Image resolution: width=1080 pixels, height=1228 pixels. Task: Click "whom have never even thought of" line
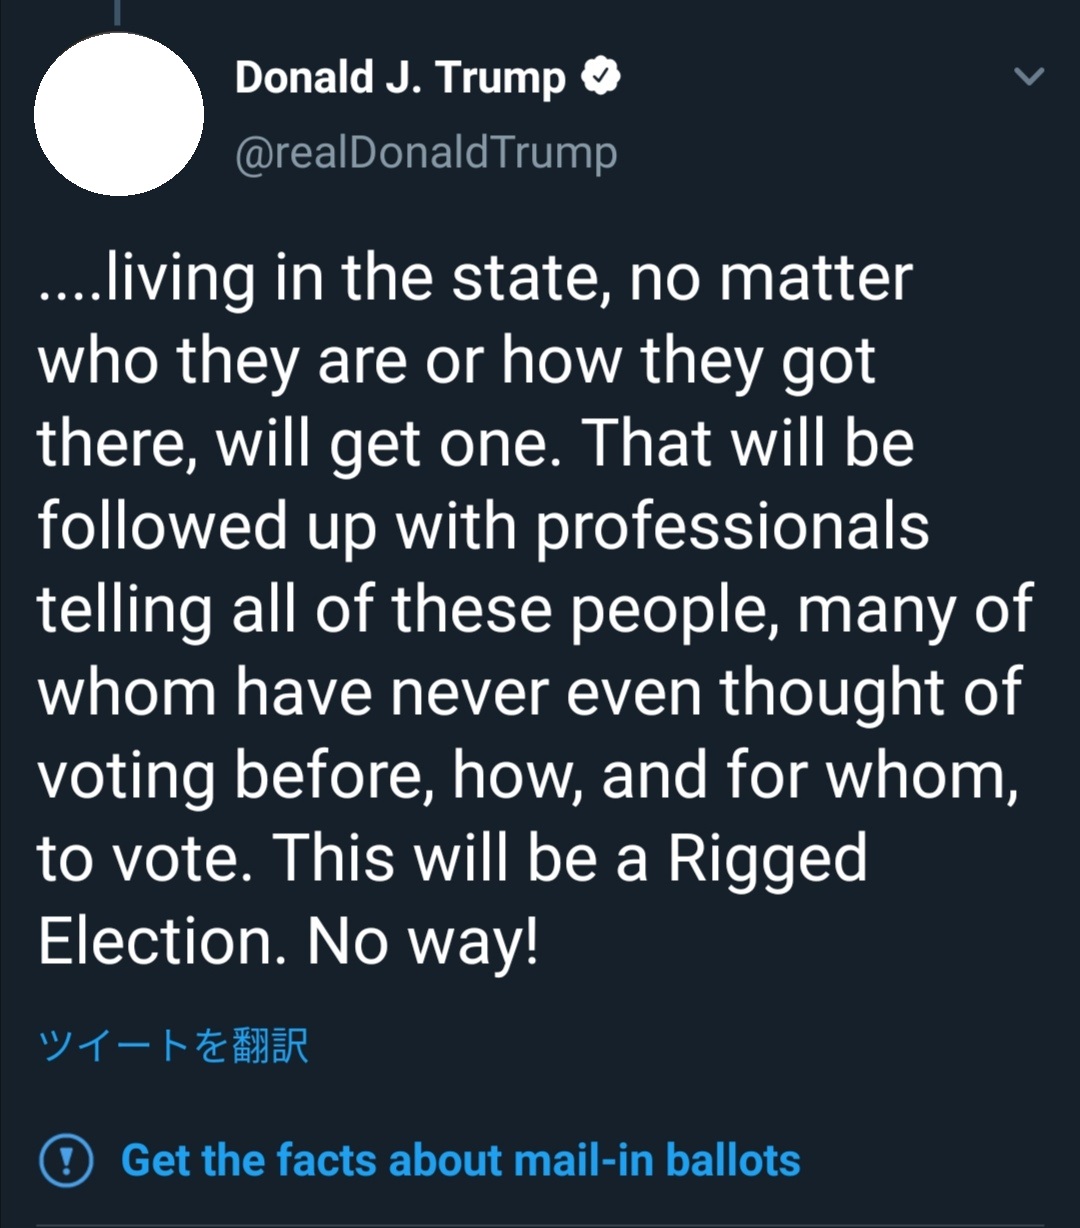point(530,693)
